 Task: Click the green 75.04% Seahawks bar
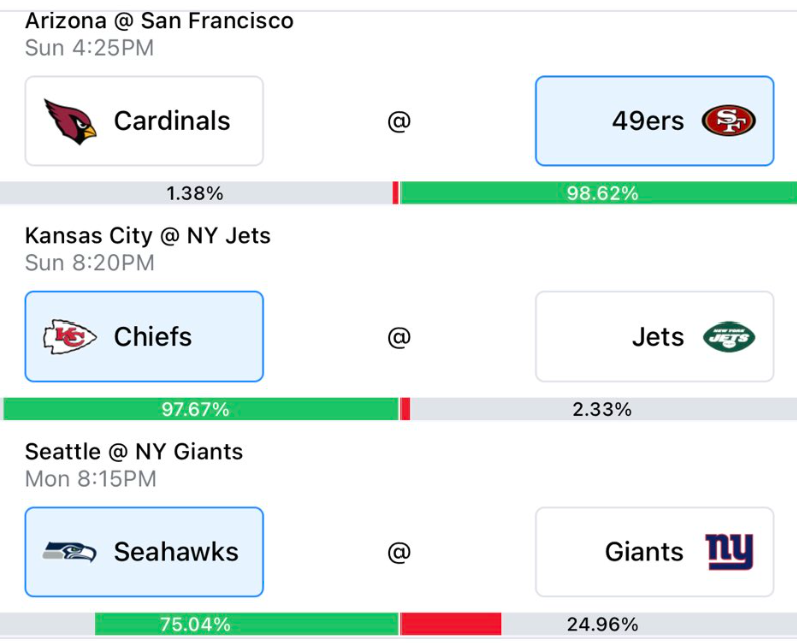pos(196,625)
